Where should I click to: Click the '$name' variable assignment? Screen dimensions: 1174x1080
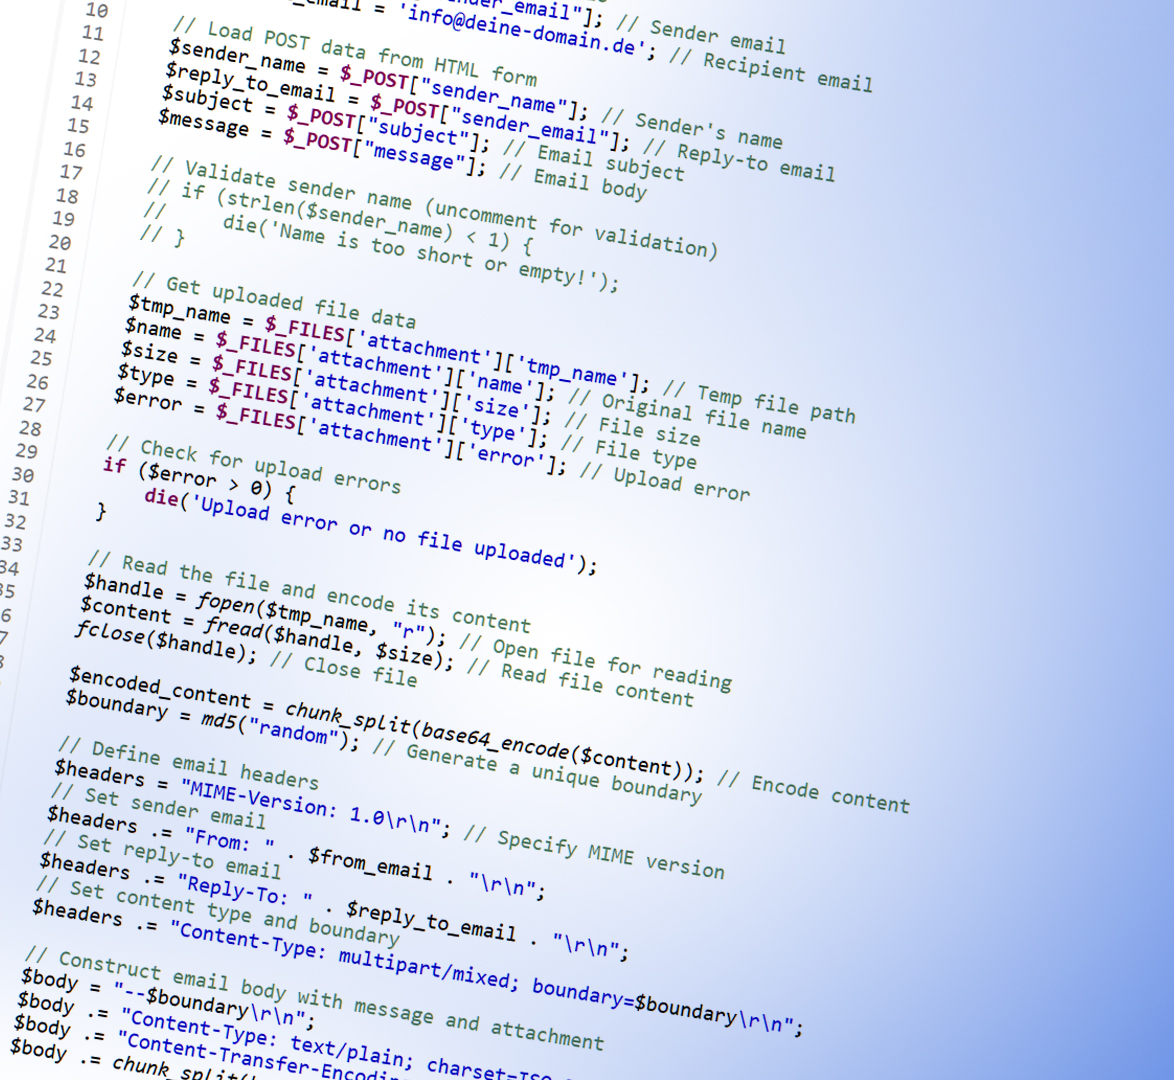(x=153, y=327)
